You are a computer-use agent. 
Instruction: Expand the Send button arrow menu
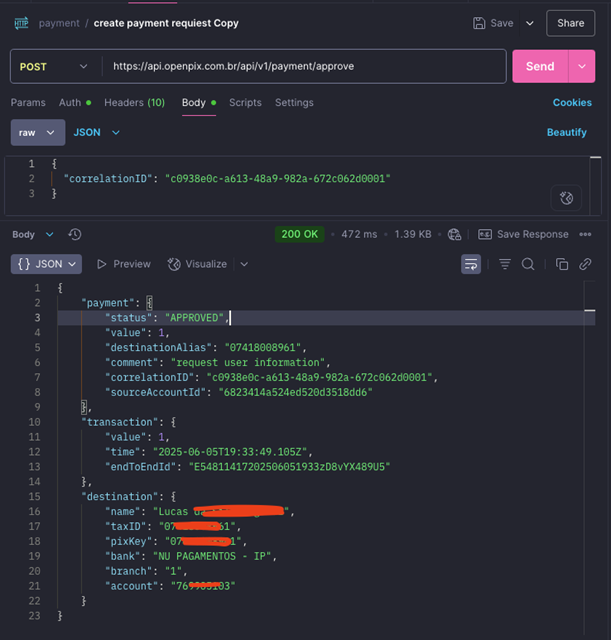[582, 67]
